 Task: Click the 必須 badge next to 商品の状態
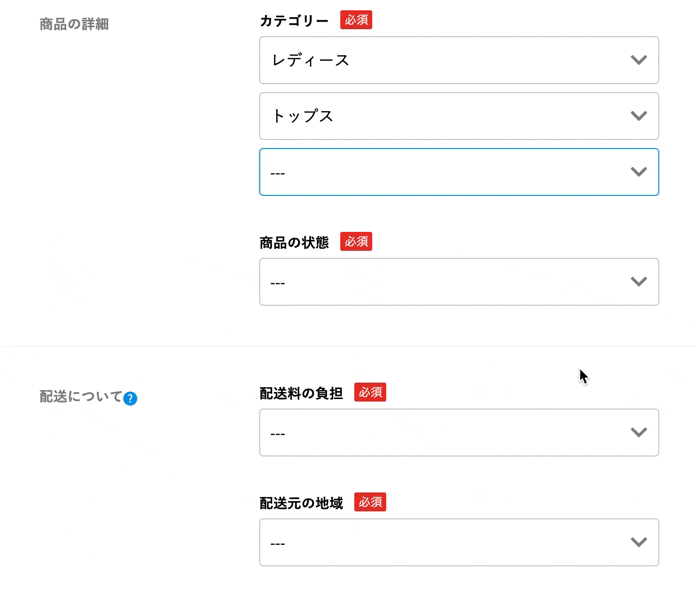pos(356,241)
